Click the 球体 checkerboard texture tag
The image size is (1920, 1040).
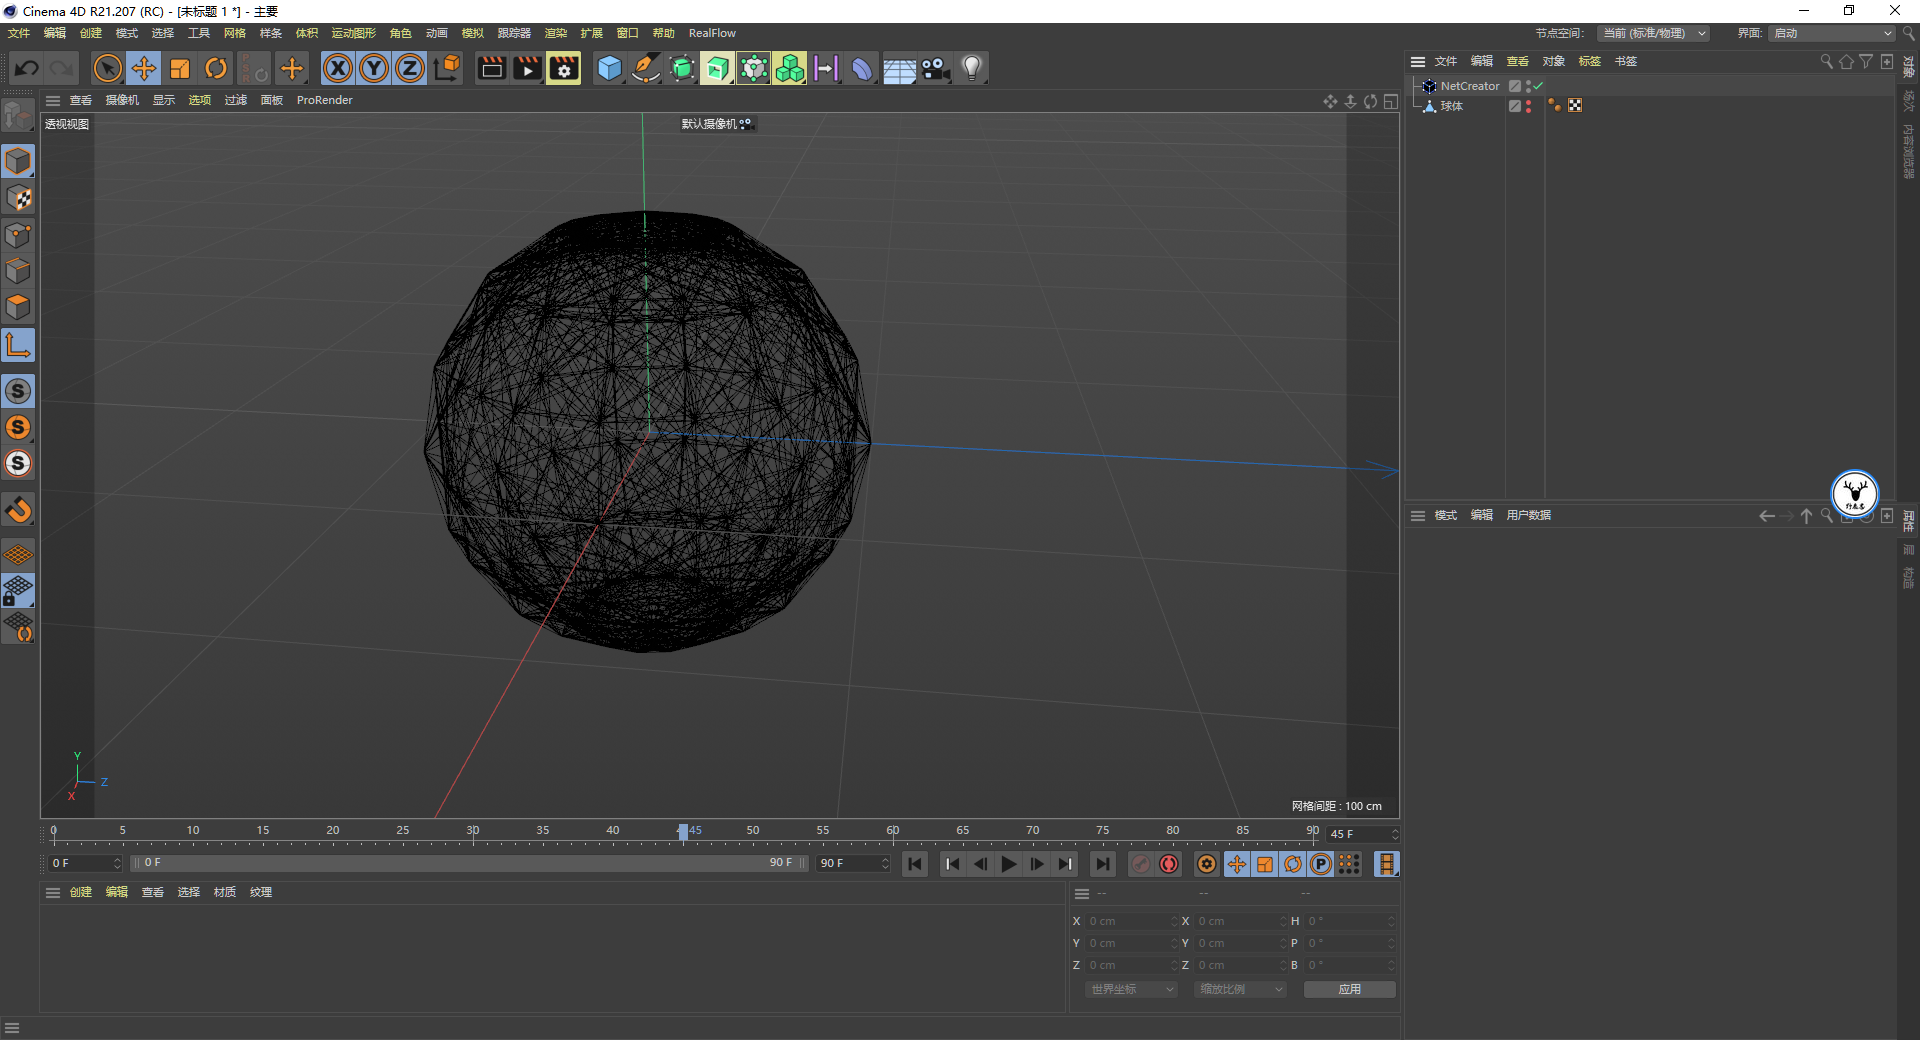pyautogui.click(x=1575, y=105)
